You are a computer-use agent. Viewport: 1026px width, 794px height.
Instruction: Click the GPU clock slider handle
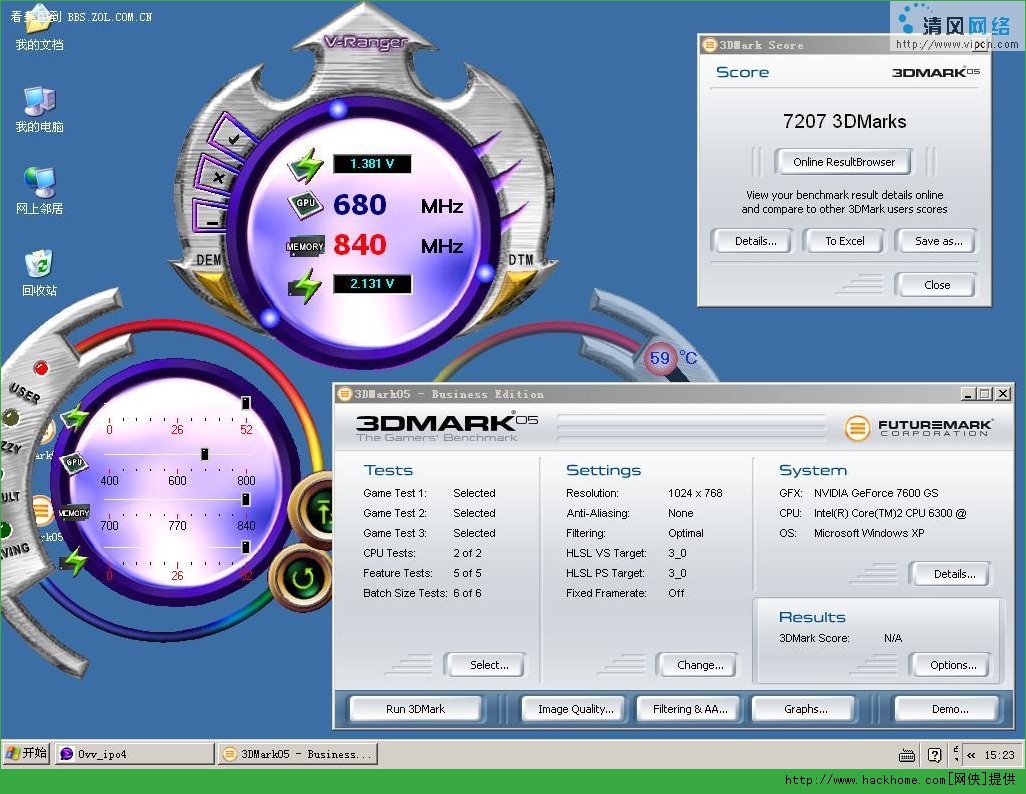click(x=204, y=454)
